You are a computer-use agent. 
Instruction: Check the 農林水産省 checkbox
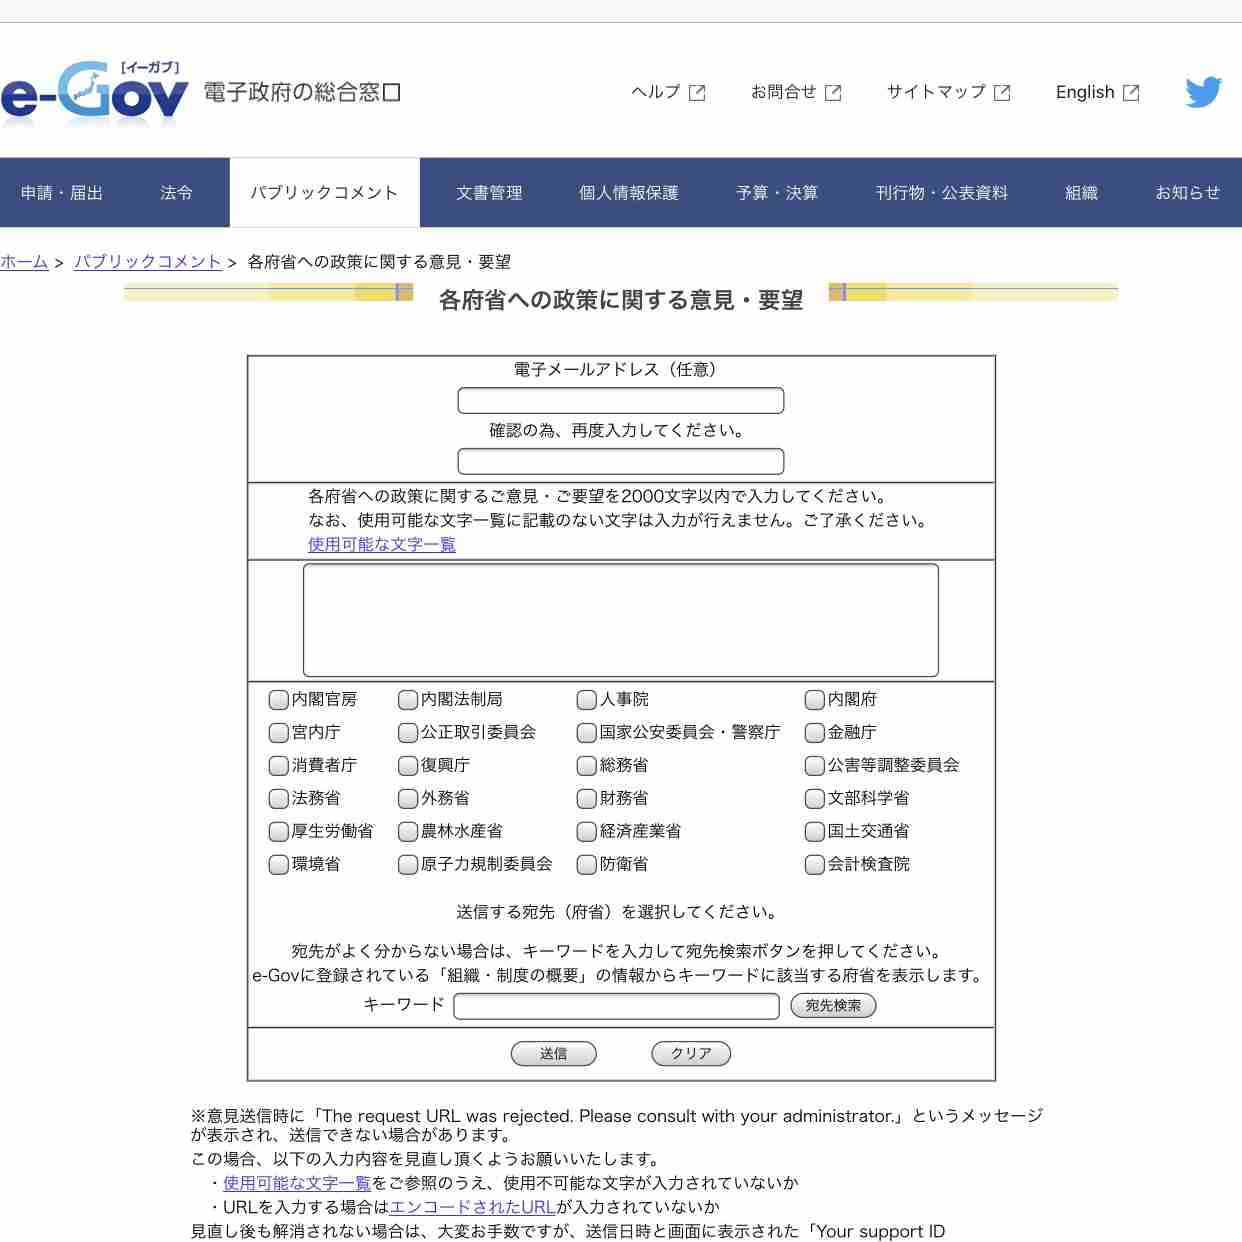(408, 832)
